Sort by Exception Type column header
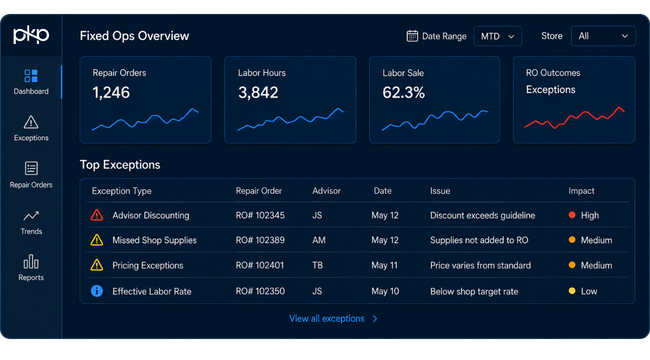Screen dimensions: 650x360 pos(121,191)
